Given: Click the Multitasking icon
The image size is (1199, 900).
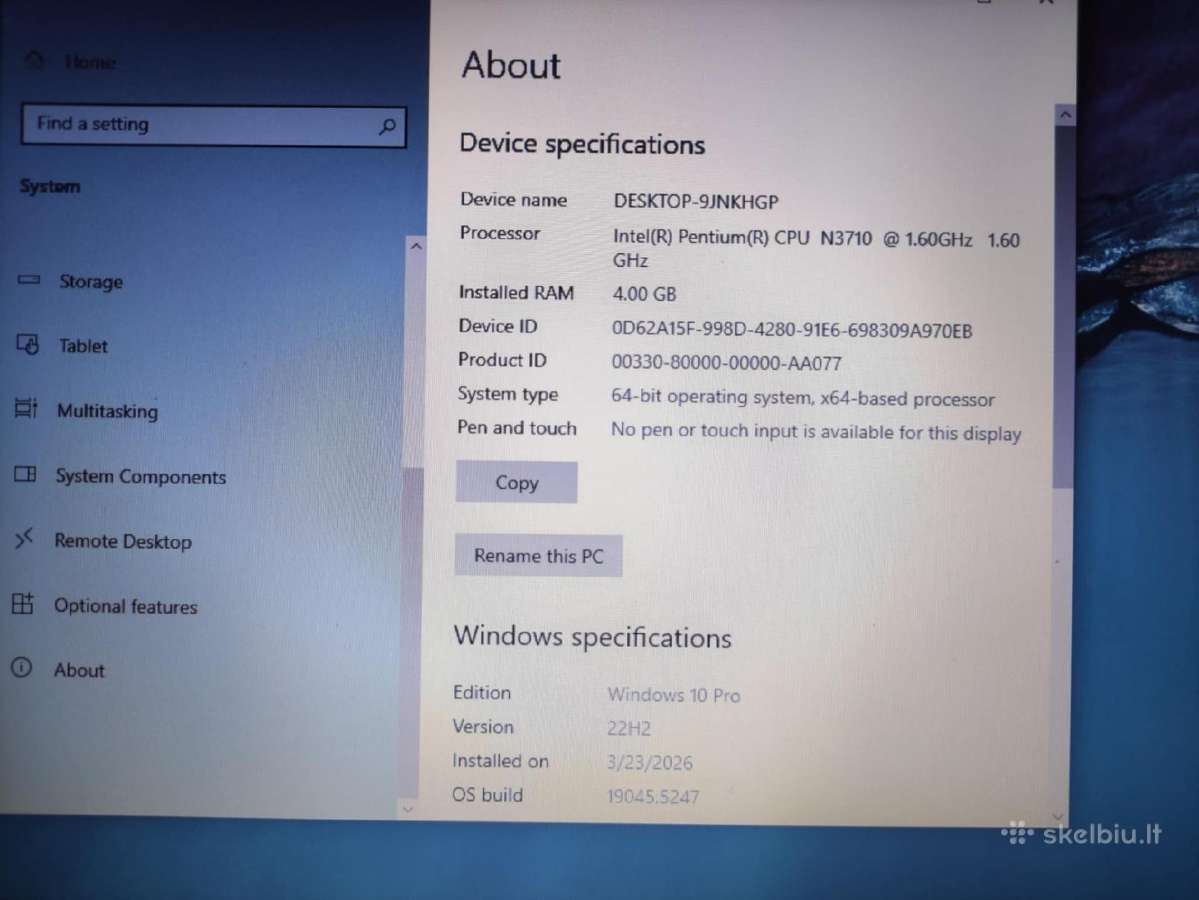Looking at the screenshot, I should pos(26,408).
